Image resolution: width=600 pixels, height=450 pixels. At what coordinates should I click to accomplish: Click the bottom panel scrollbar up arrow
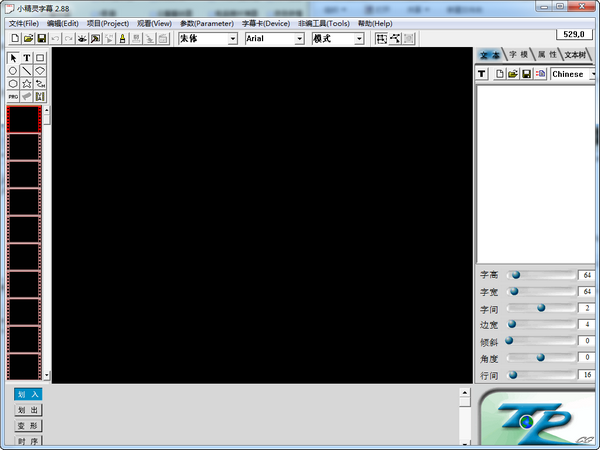click(465, 393)
